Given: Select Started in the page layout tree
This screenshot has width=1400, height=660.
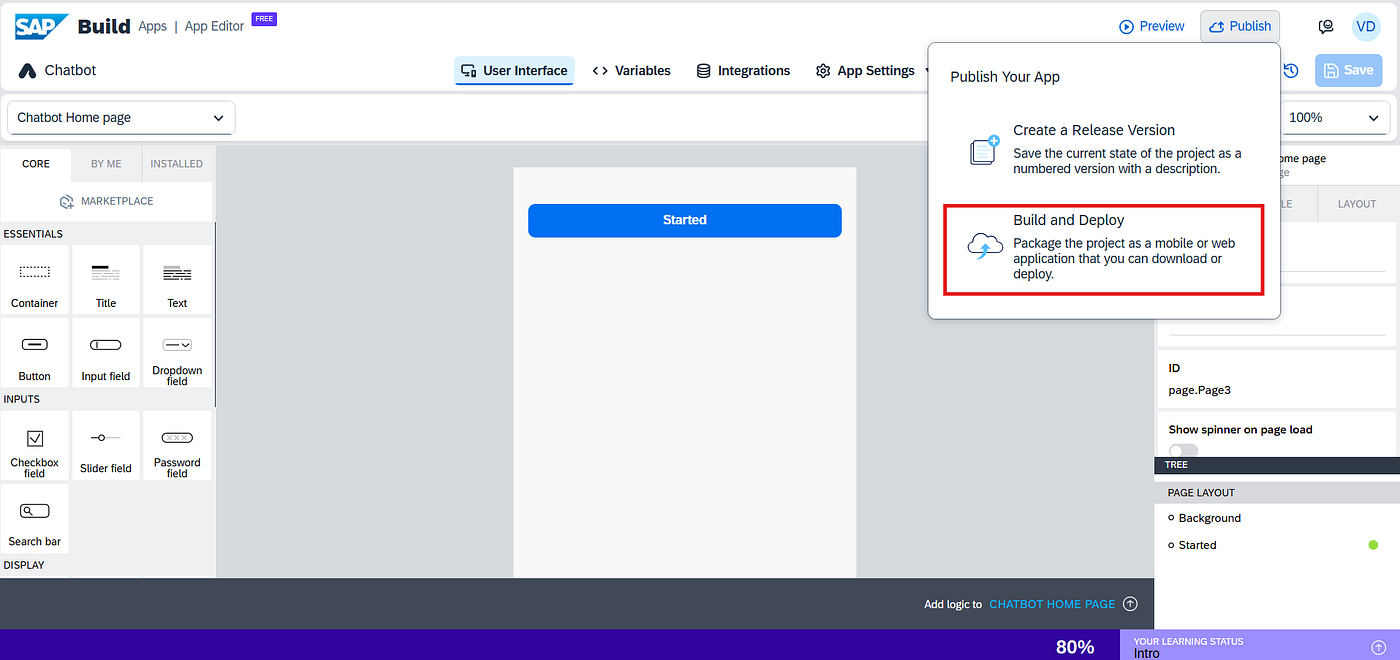Looking at the screenshot, I should 1197,545.
